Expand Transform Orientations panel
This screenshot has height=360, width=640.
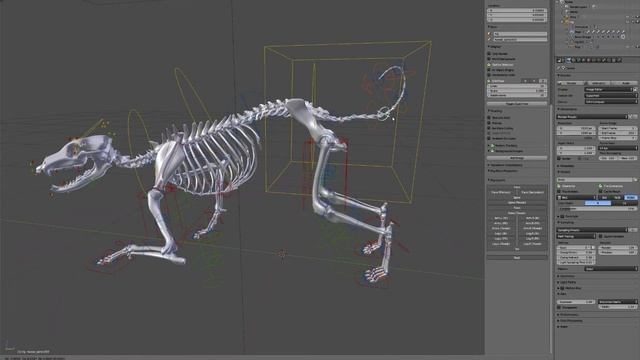pyautogui.click(x=506, y=165)
